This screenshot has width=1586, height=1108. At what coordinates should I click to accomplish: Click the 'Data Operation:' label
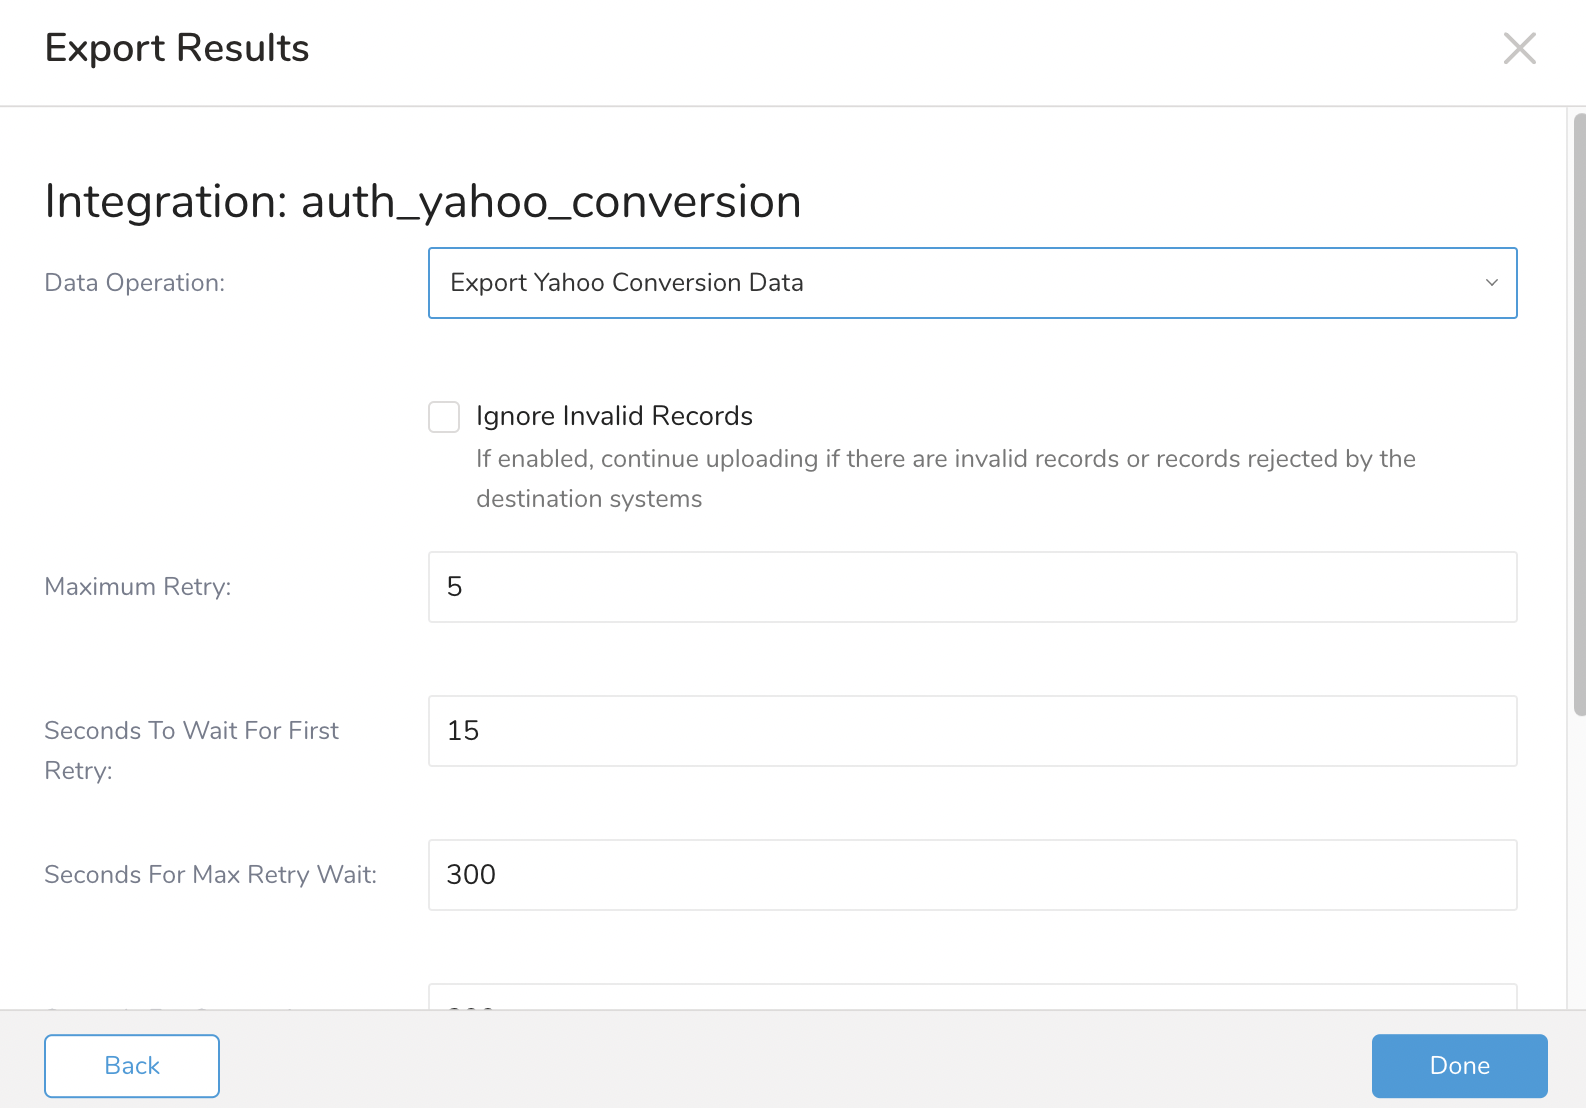click(x=135, y=283)
